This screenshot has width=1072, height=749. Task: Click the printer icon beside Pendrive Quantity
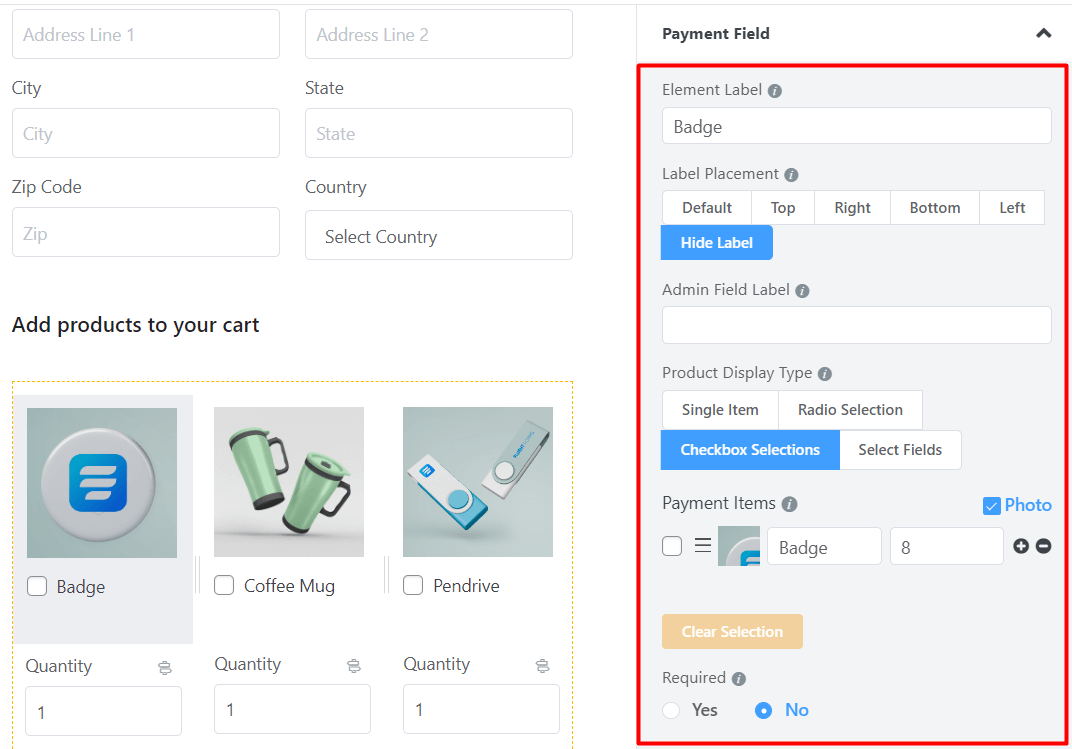(542, 665)
